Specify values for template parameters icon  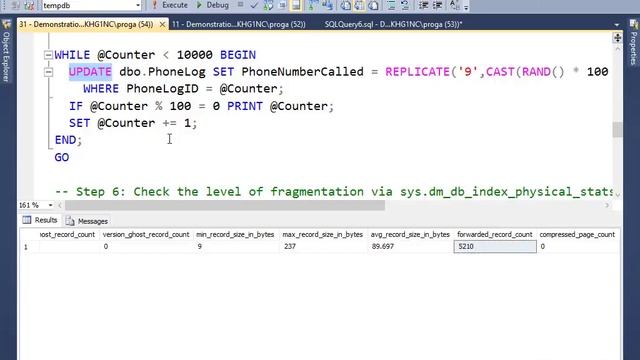454,5
